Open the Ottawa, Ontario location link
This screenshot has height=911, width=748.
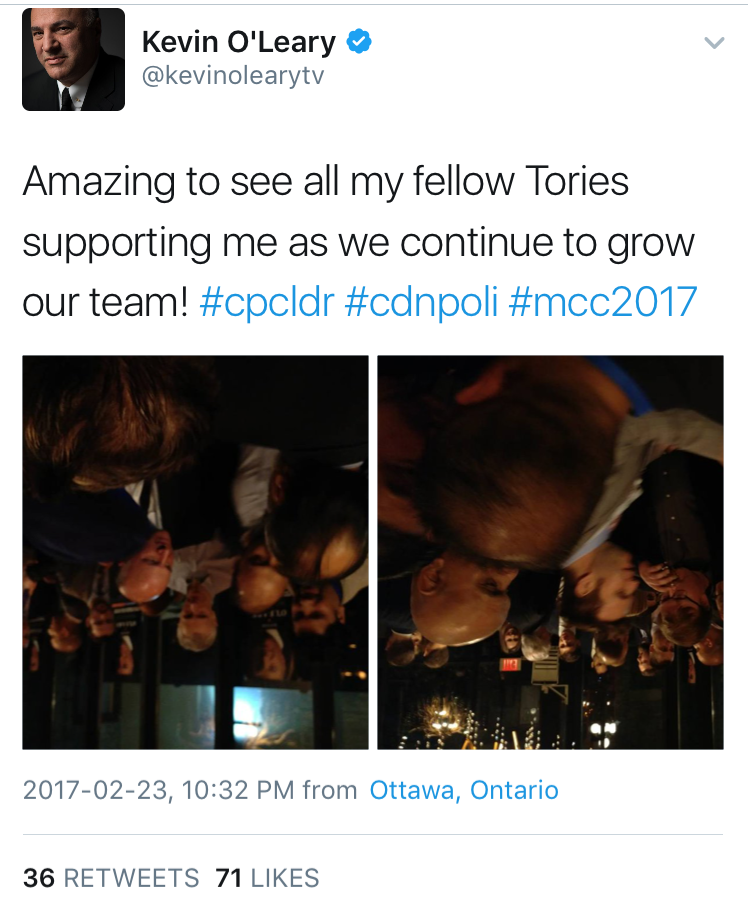tap(464, 790)
